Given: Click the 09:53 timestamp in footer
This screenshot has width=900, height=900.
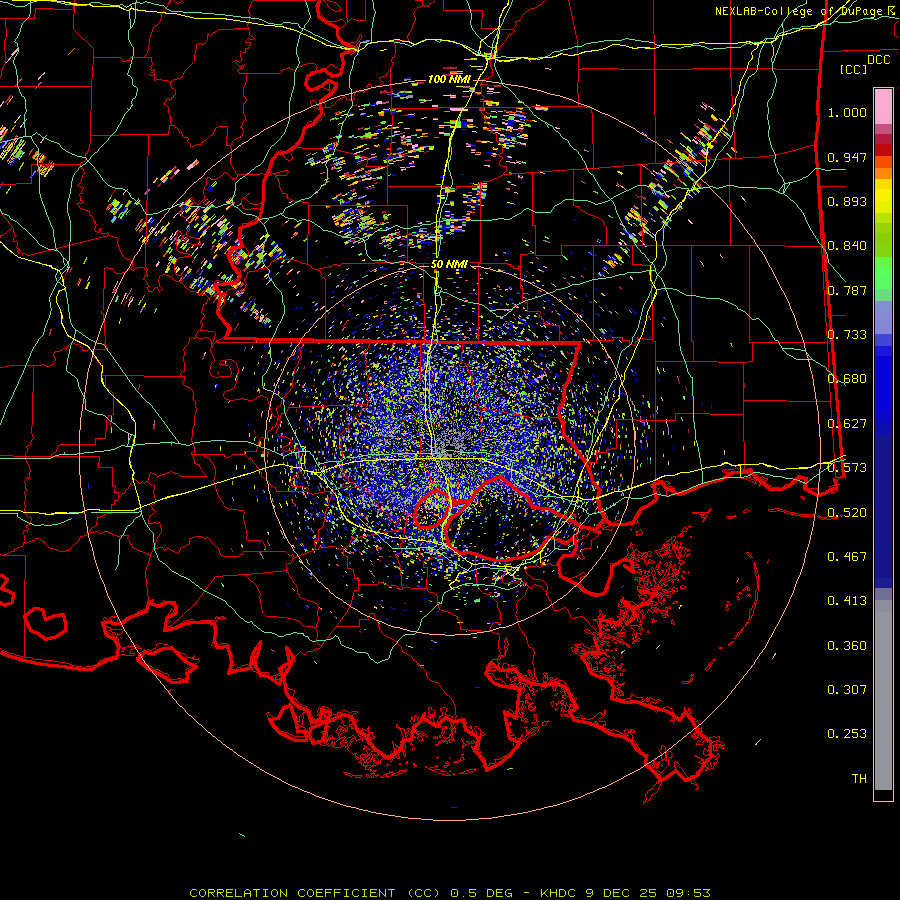Looking at the screenshot, I should click(x=688, y=893).
